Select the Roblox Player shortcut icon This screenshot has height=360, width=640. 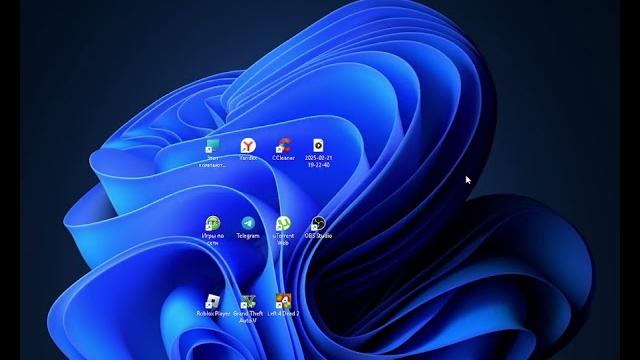click(213, 302)
